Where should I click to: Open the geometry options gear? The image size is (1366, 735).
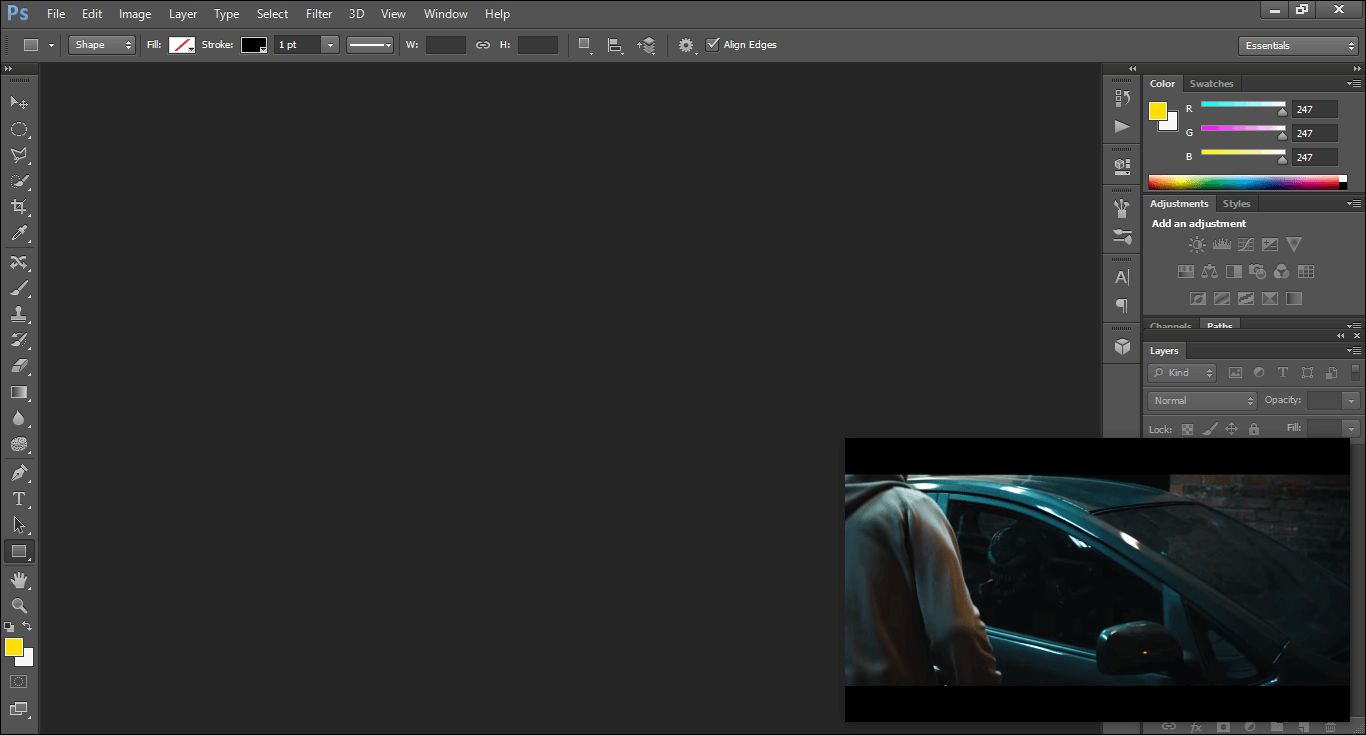686,45
